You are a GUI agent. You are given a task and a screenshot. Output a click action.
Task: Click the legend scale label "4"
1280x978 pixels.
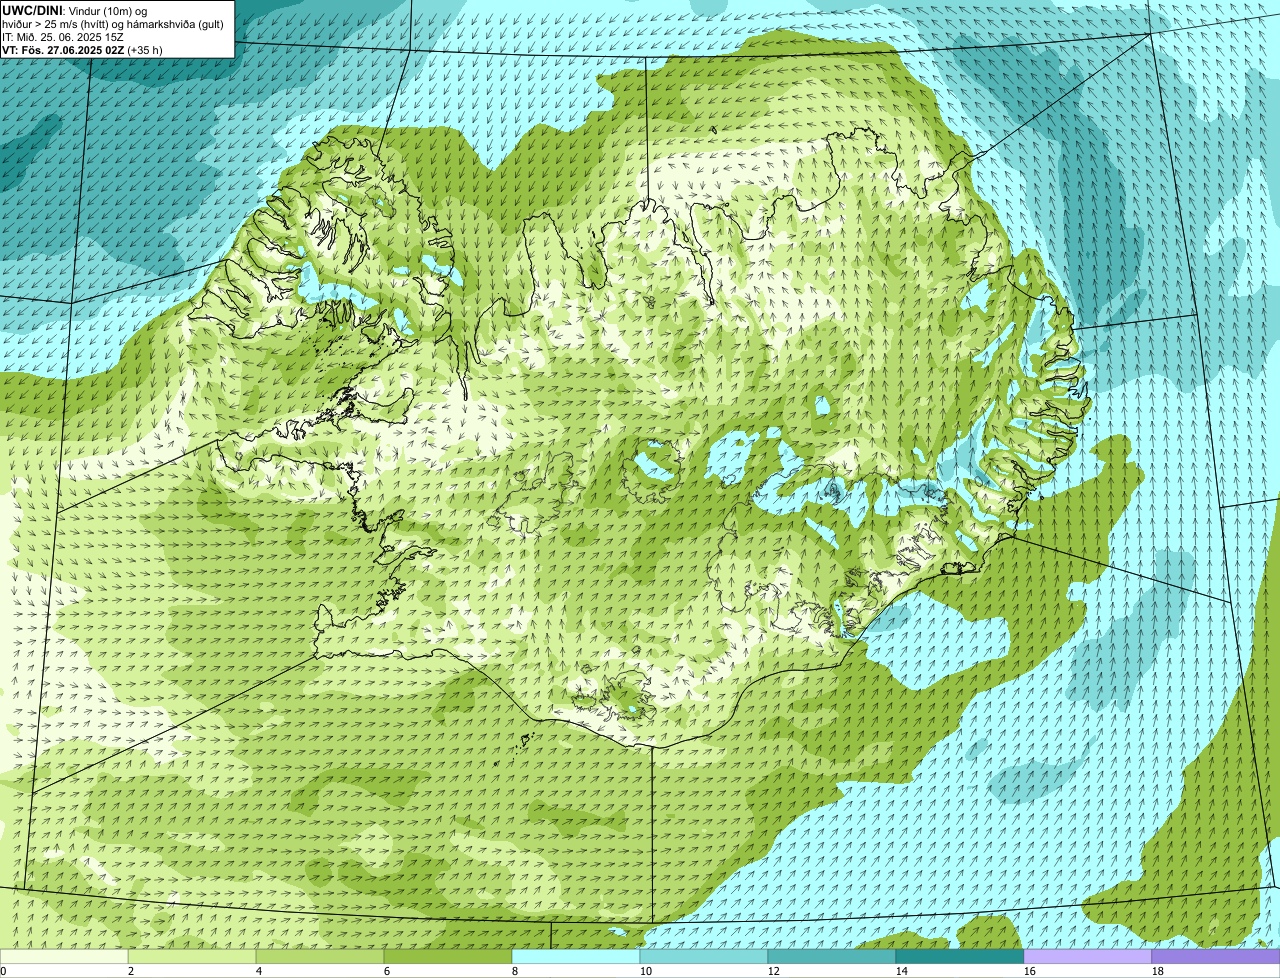pos(259,971)
